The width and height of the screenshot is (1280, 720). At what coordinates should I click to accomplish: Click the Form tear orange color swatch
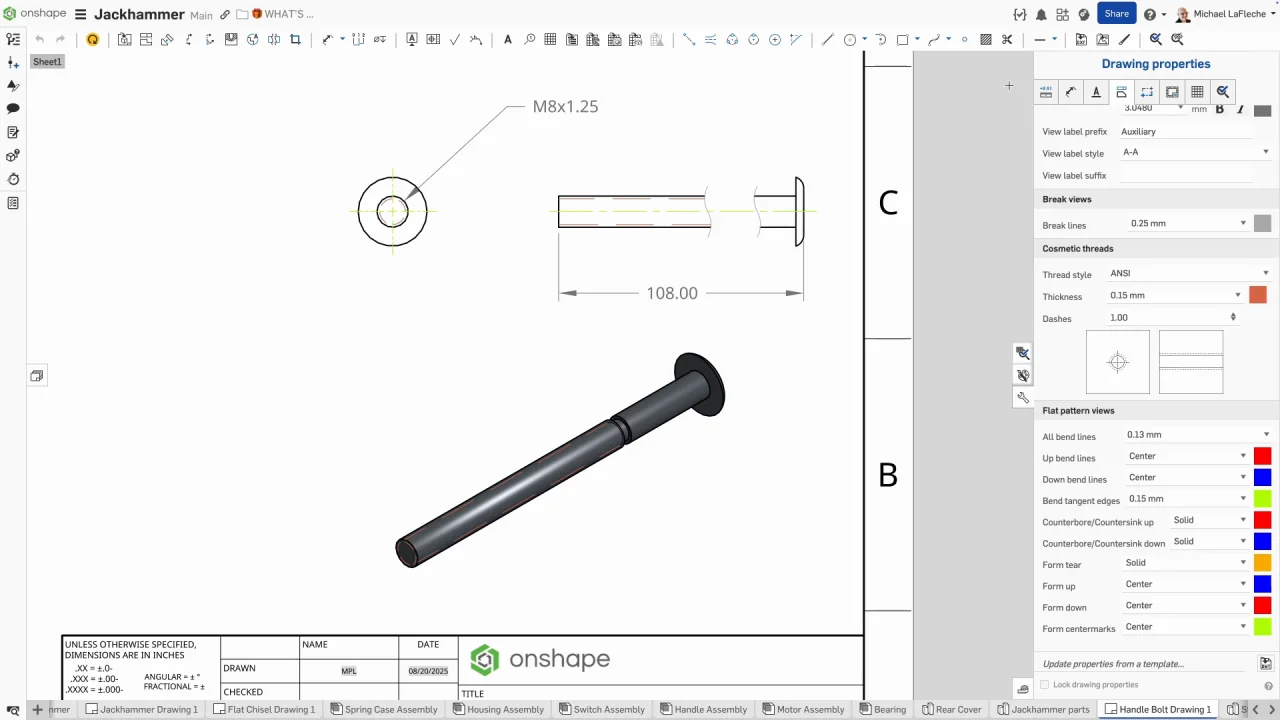[1262, 563]
